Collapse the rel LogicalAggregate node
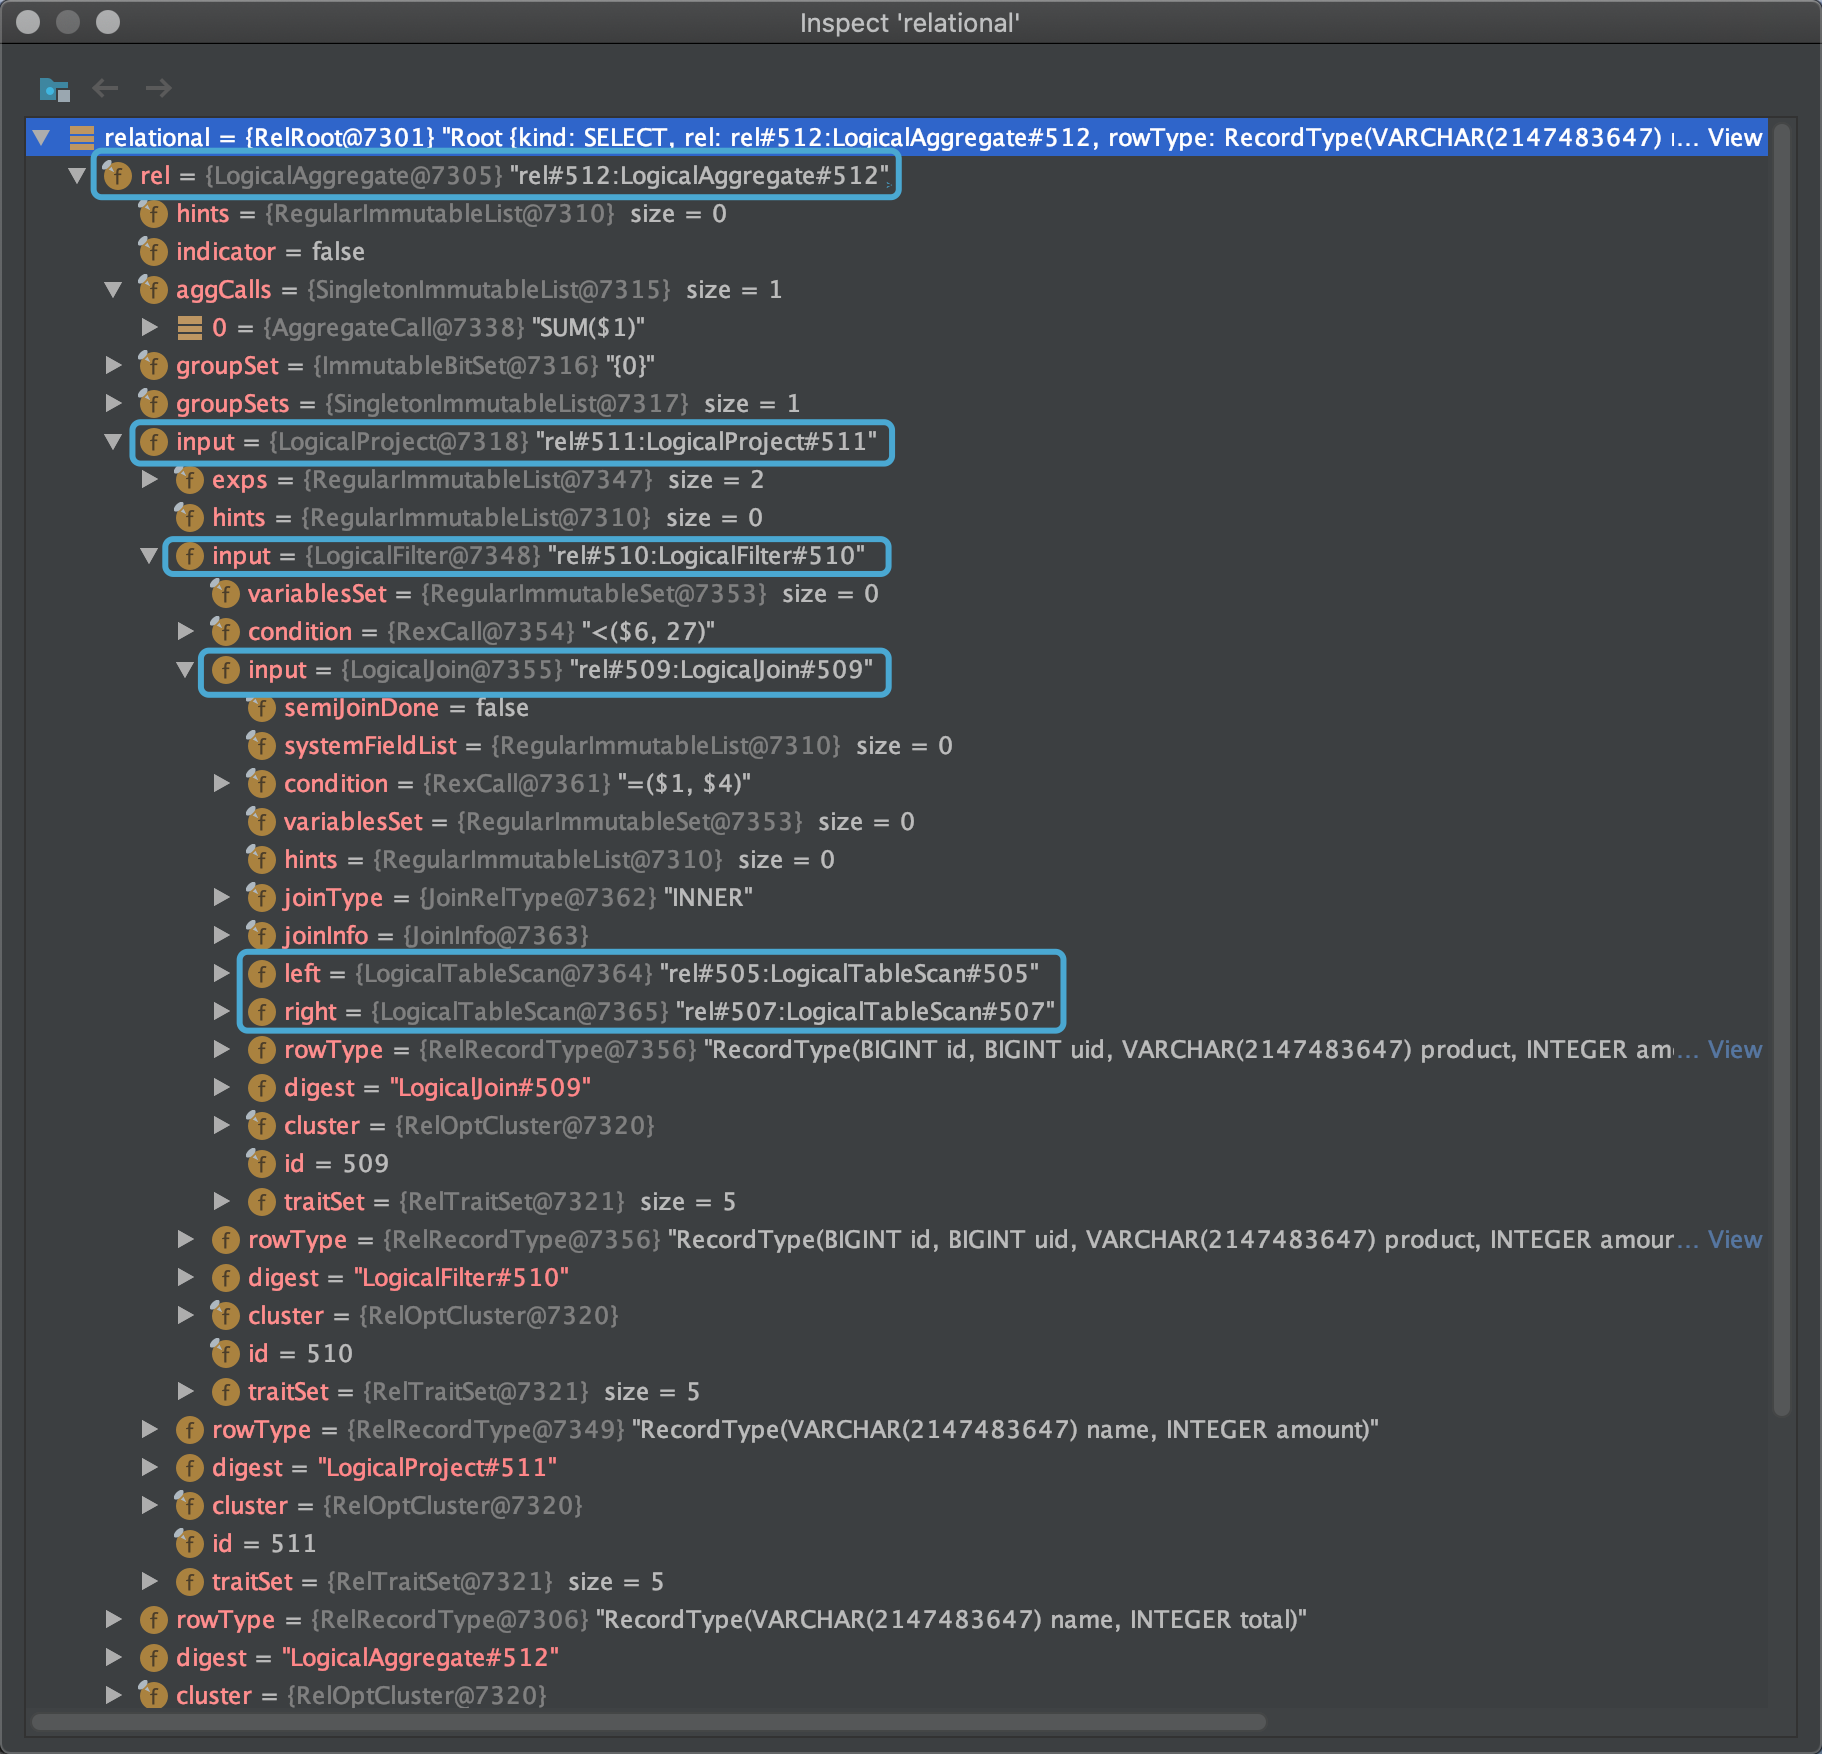 pyautogui.click(x=77, y=175)
